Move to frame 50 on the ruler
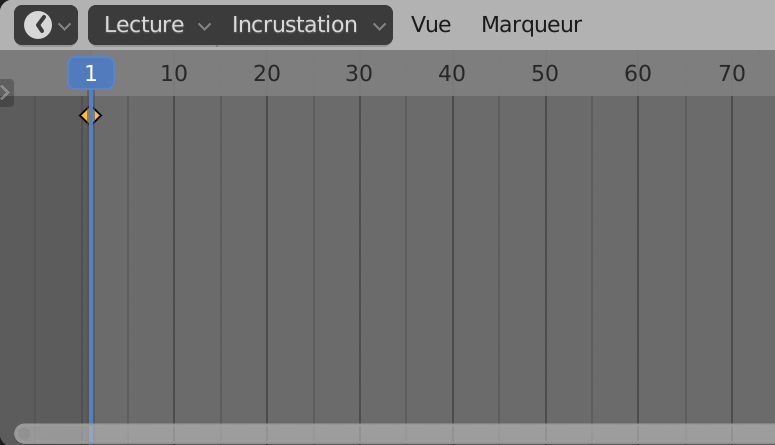The image size is (775, 445). [545, 73]
